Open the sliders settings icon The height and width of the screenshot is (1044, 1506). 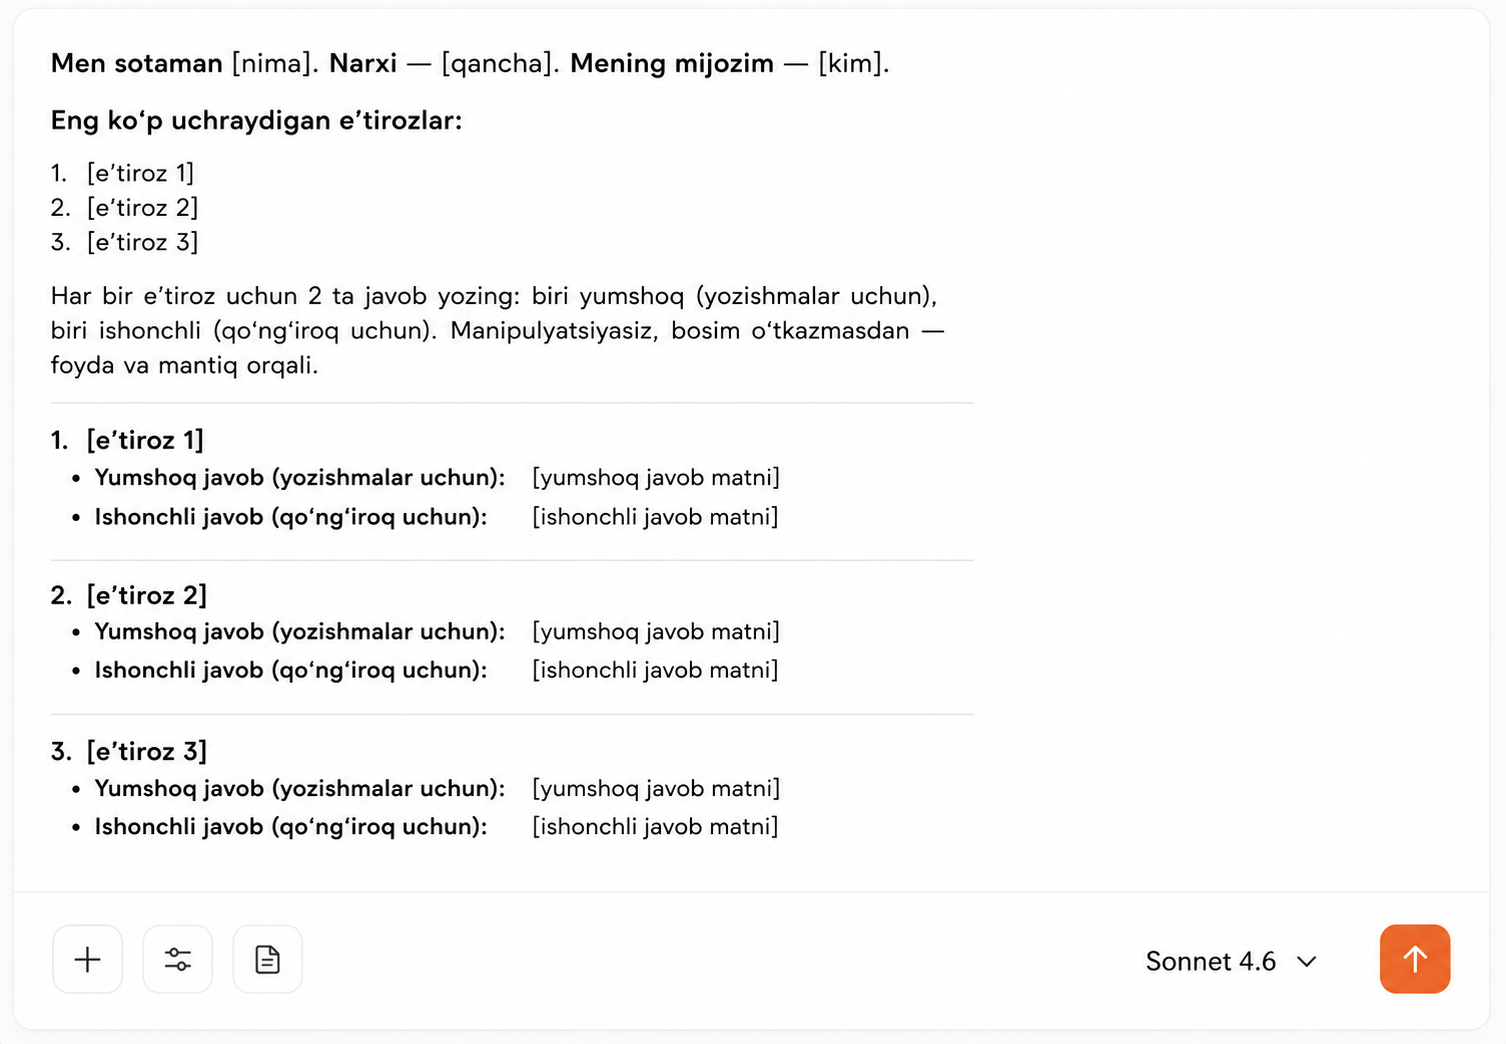pyautogui.click(x=178, y=959)
